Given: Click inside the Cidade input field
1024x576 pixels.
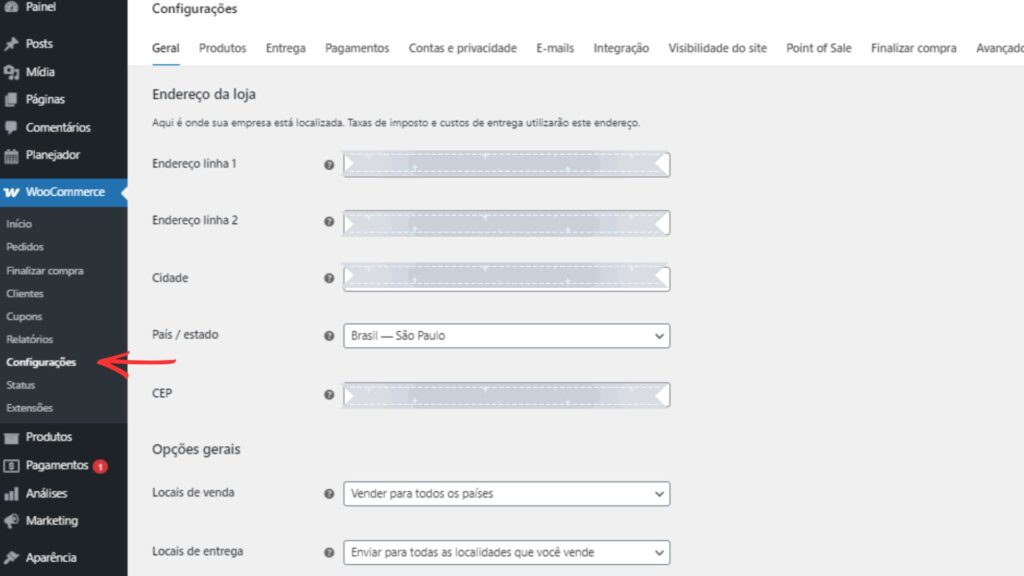Looking at the screenshot, I should pos(506,277).
